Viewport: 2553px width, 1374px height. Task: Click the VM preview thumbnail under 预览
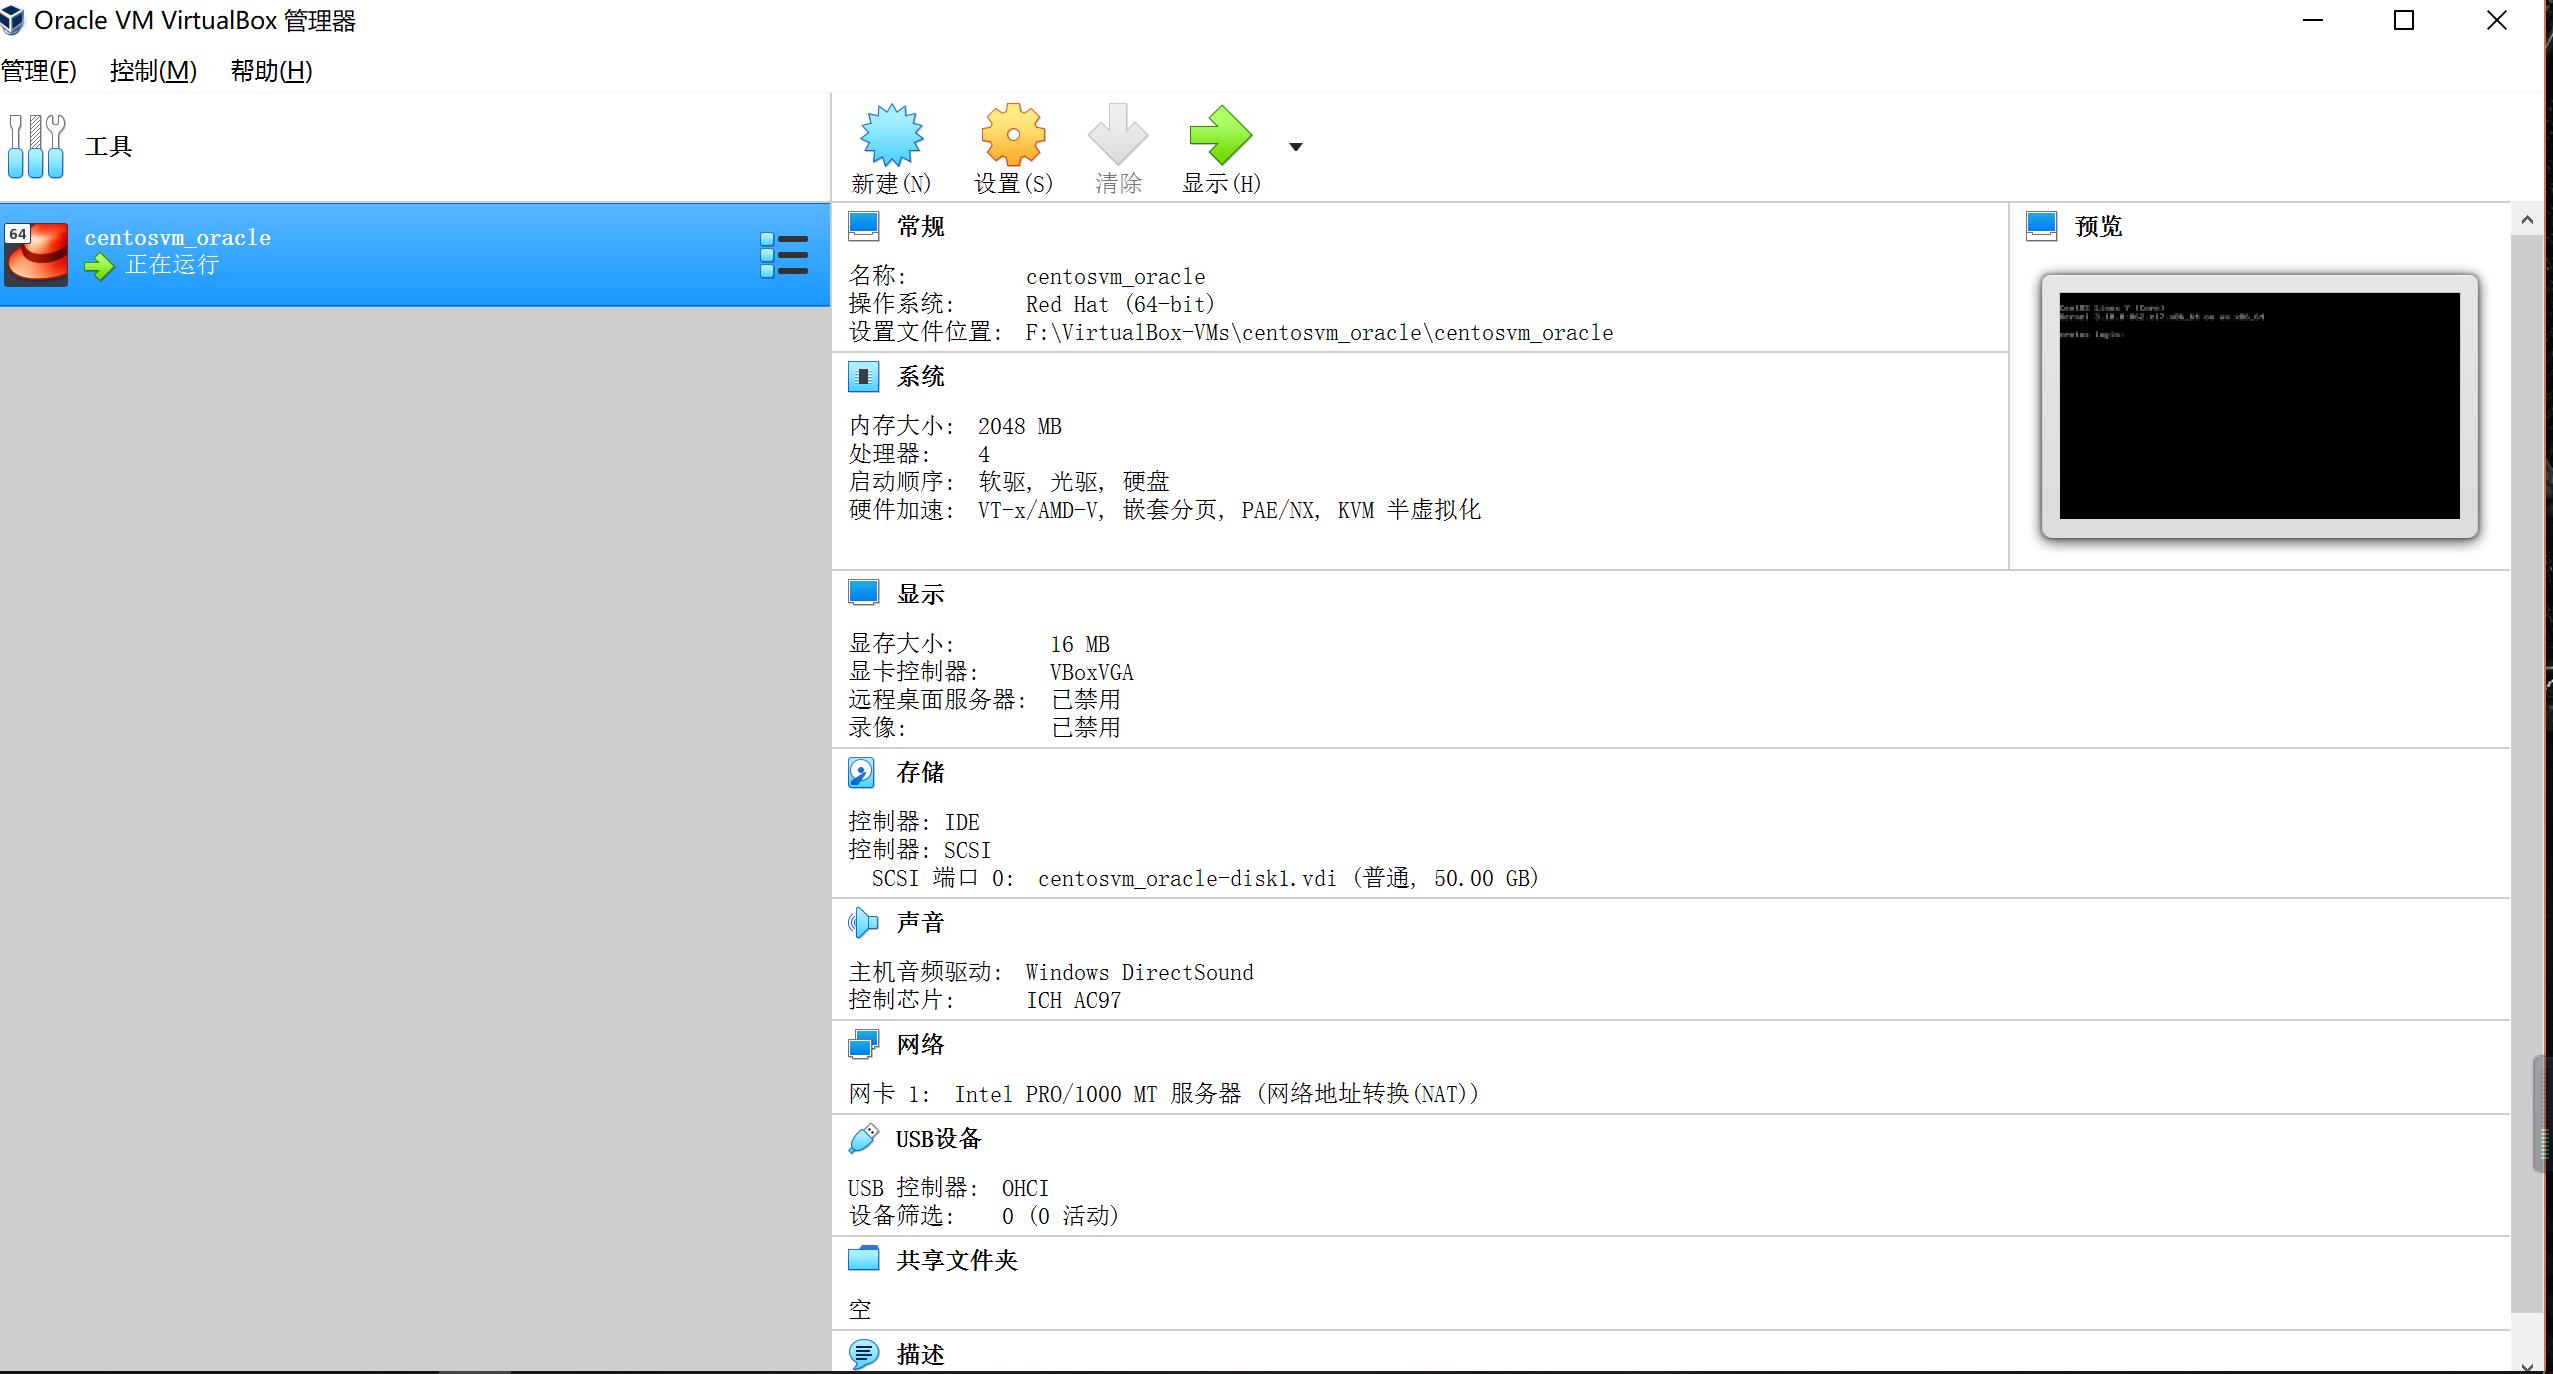click(2257, 405)
